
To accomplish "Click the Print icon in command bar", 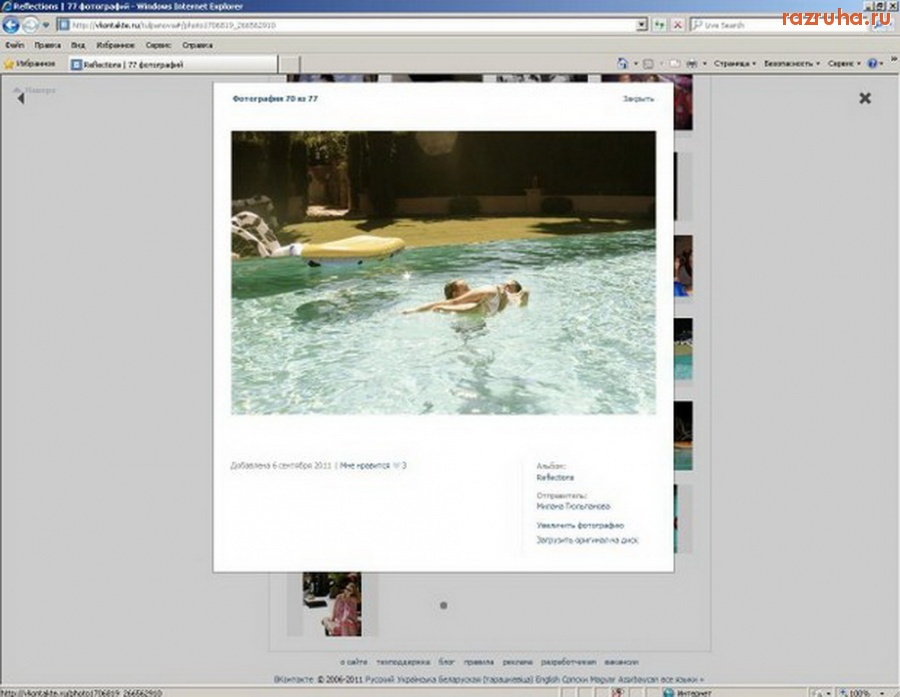I will (x=691, y=63).
